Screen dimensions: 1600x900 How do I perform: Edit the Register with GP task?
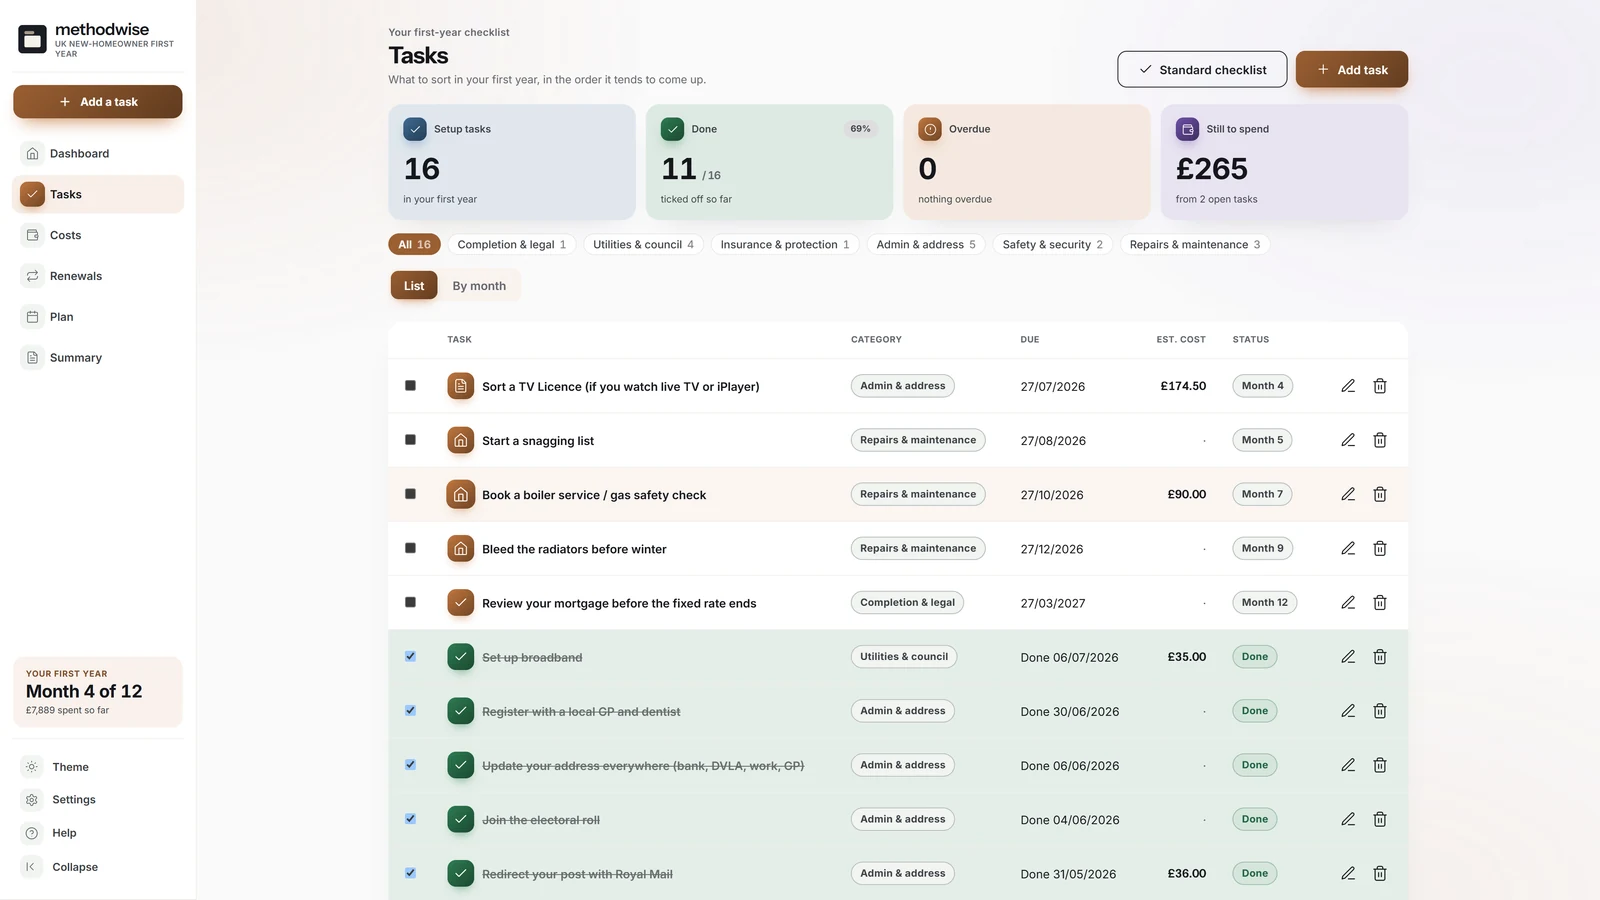[1348, 711]
